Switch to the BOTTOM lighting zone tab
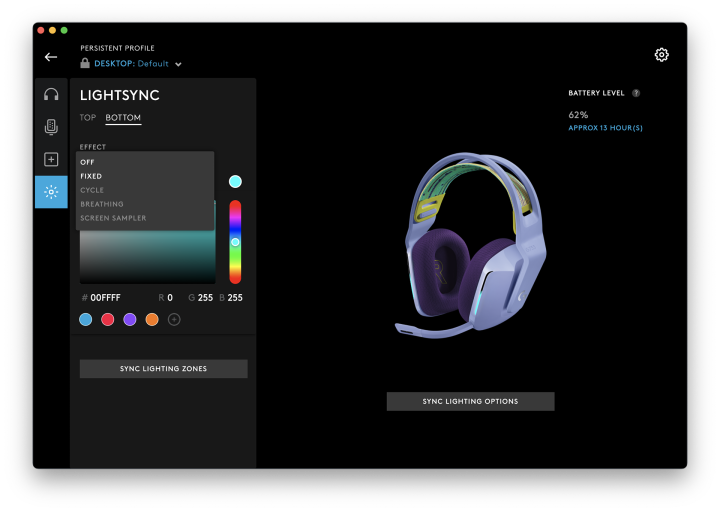 pyautogui.click(x=123, y=118)
